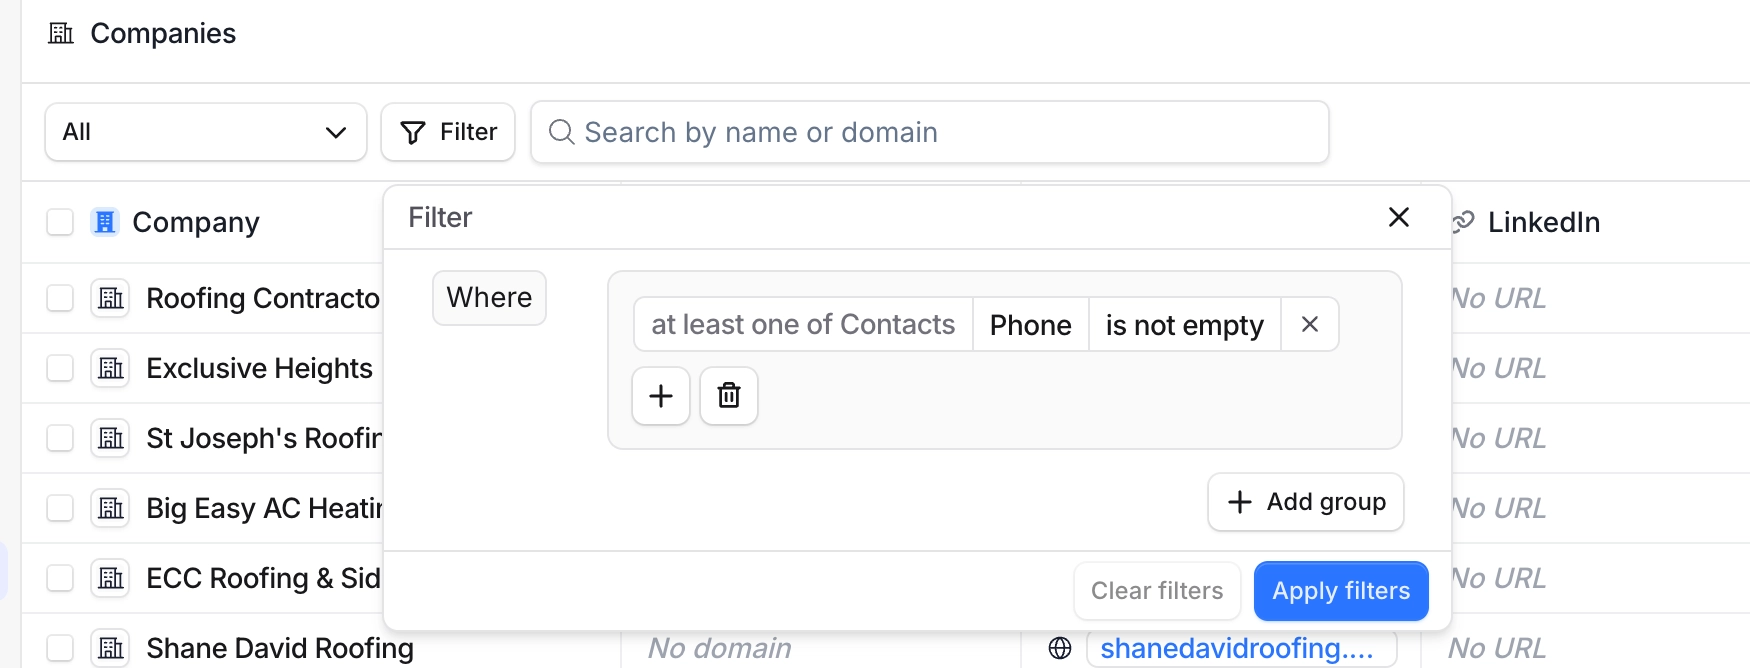
Task: Click the blue Company column header icon
Action: [105, 222]
